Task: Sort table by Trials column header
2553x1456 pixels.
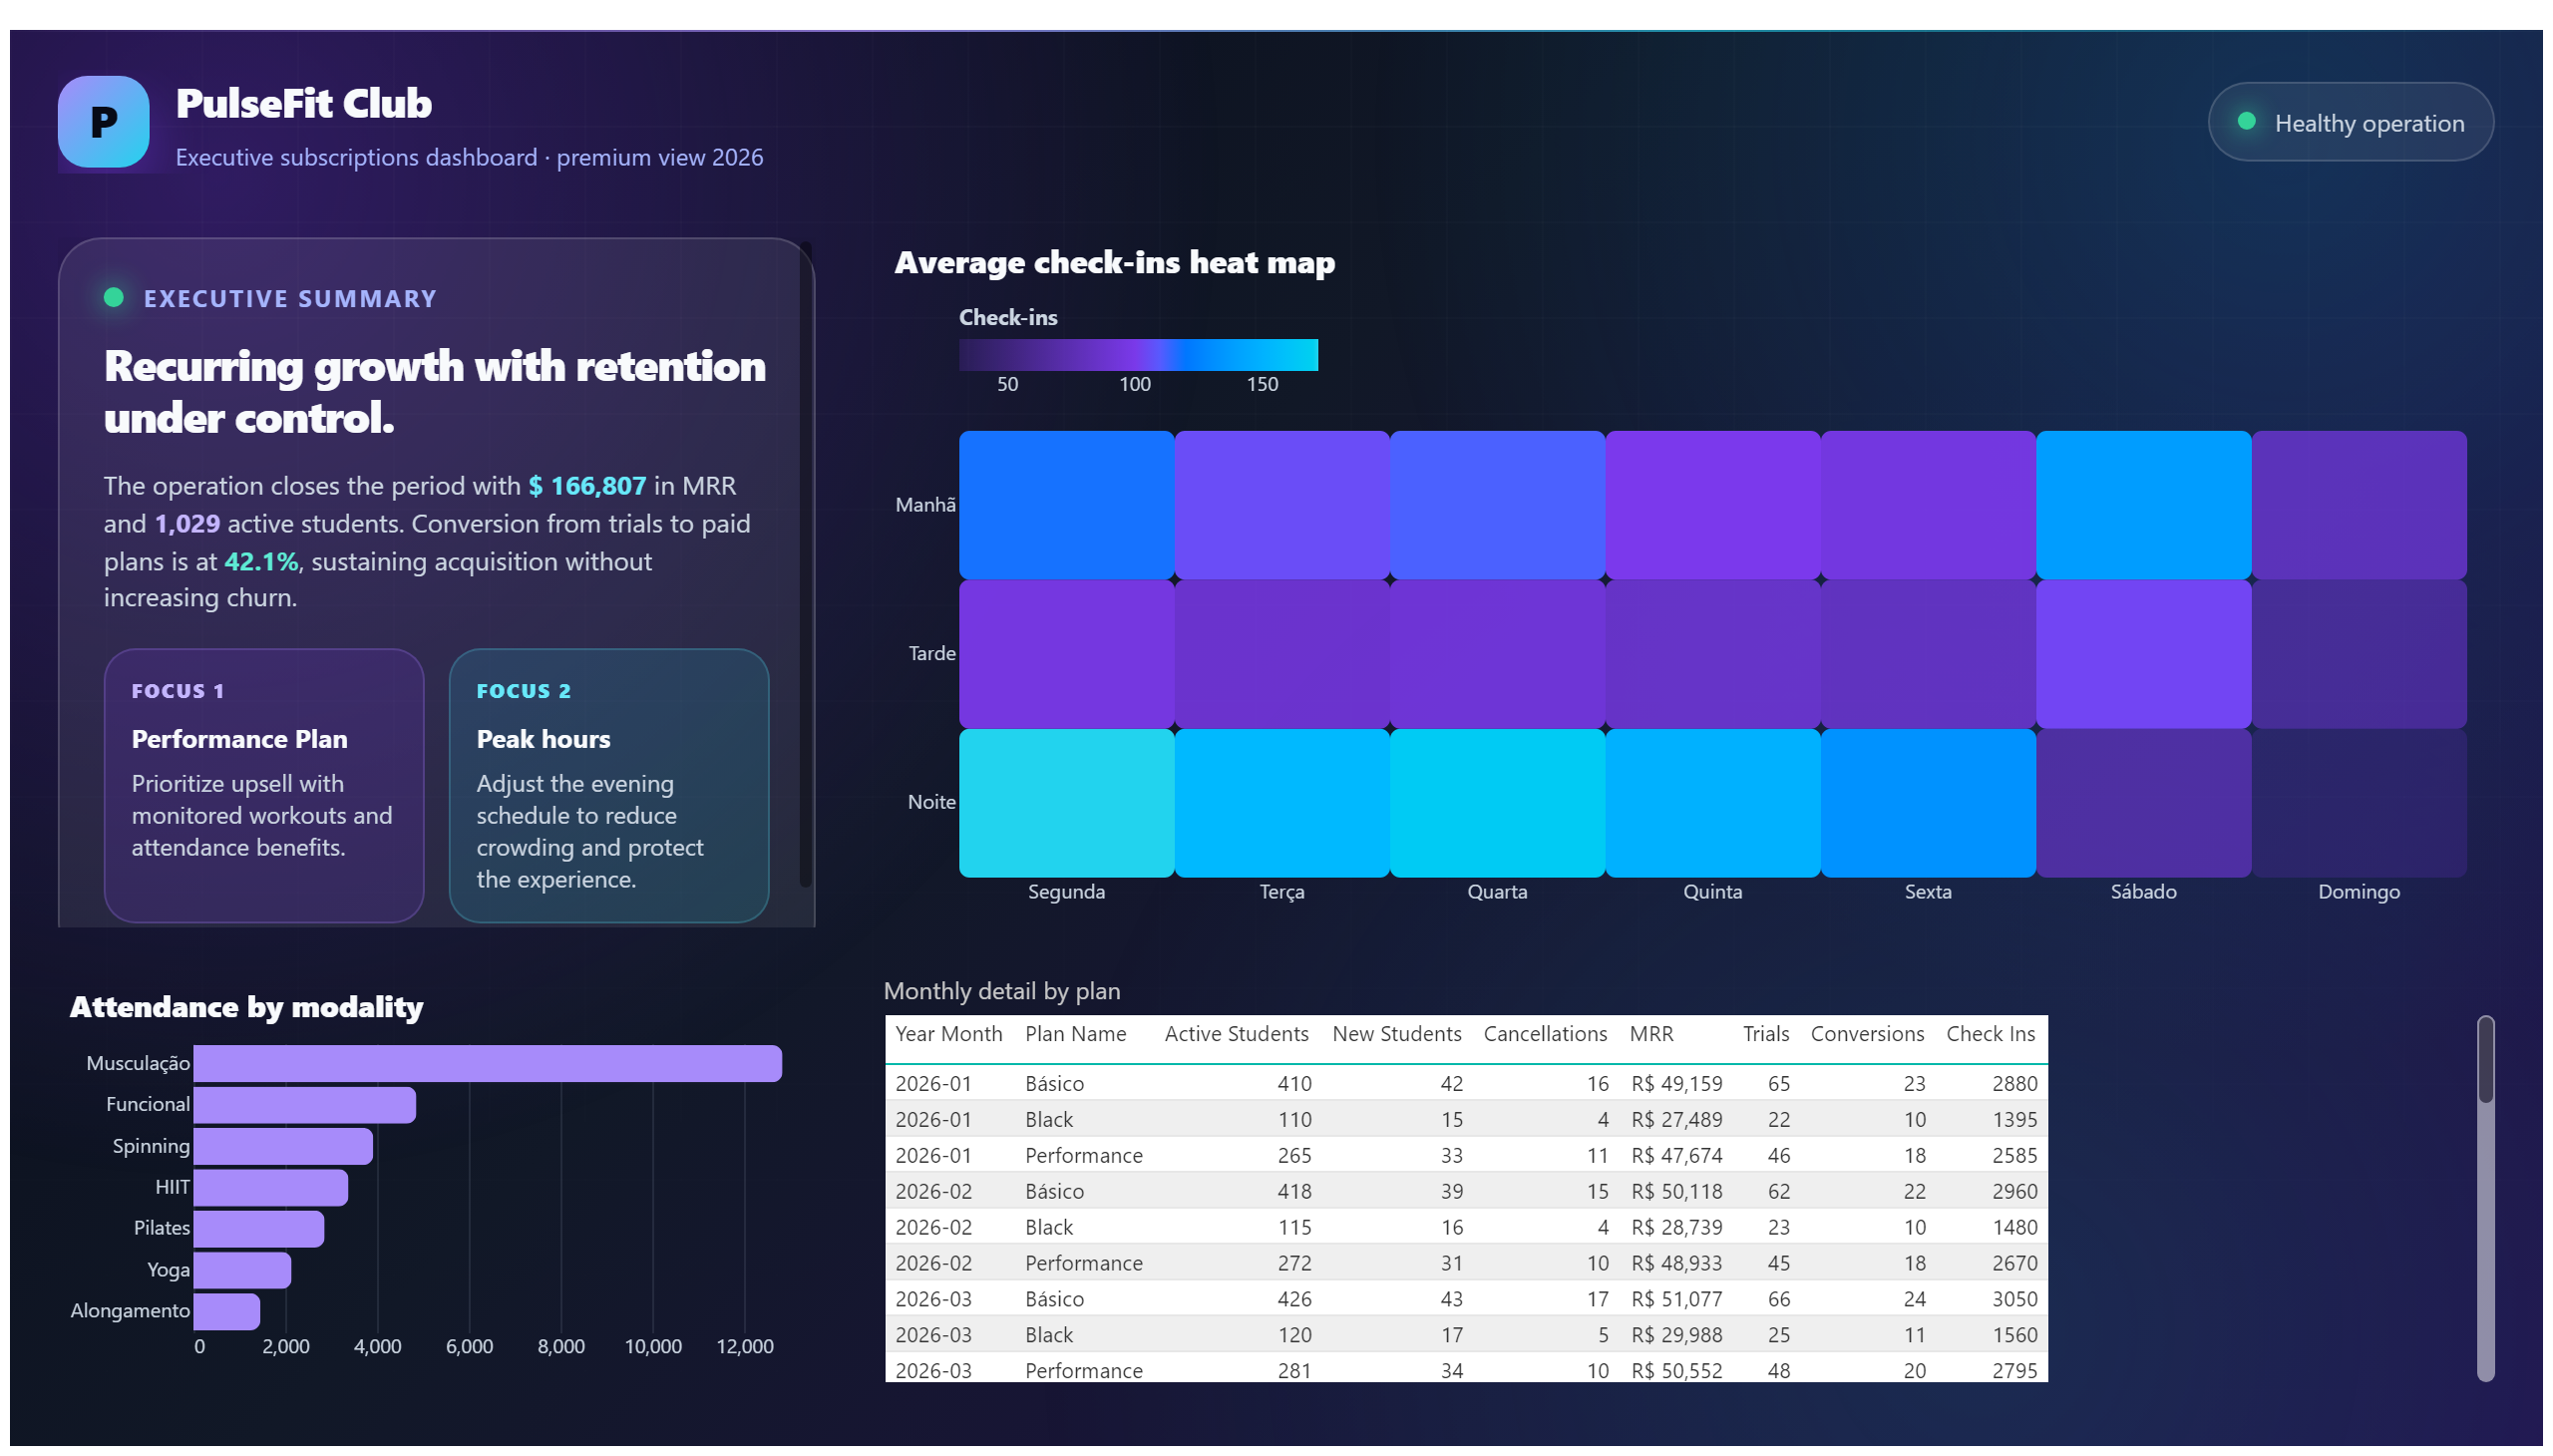Action: [1765, 1034]
